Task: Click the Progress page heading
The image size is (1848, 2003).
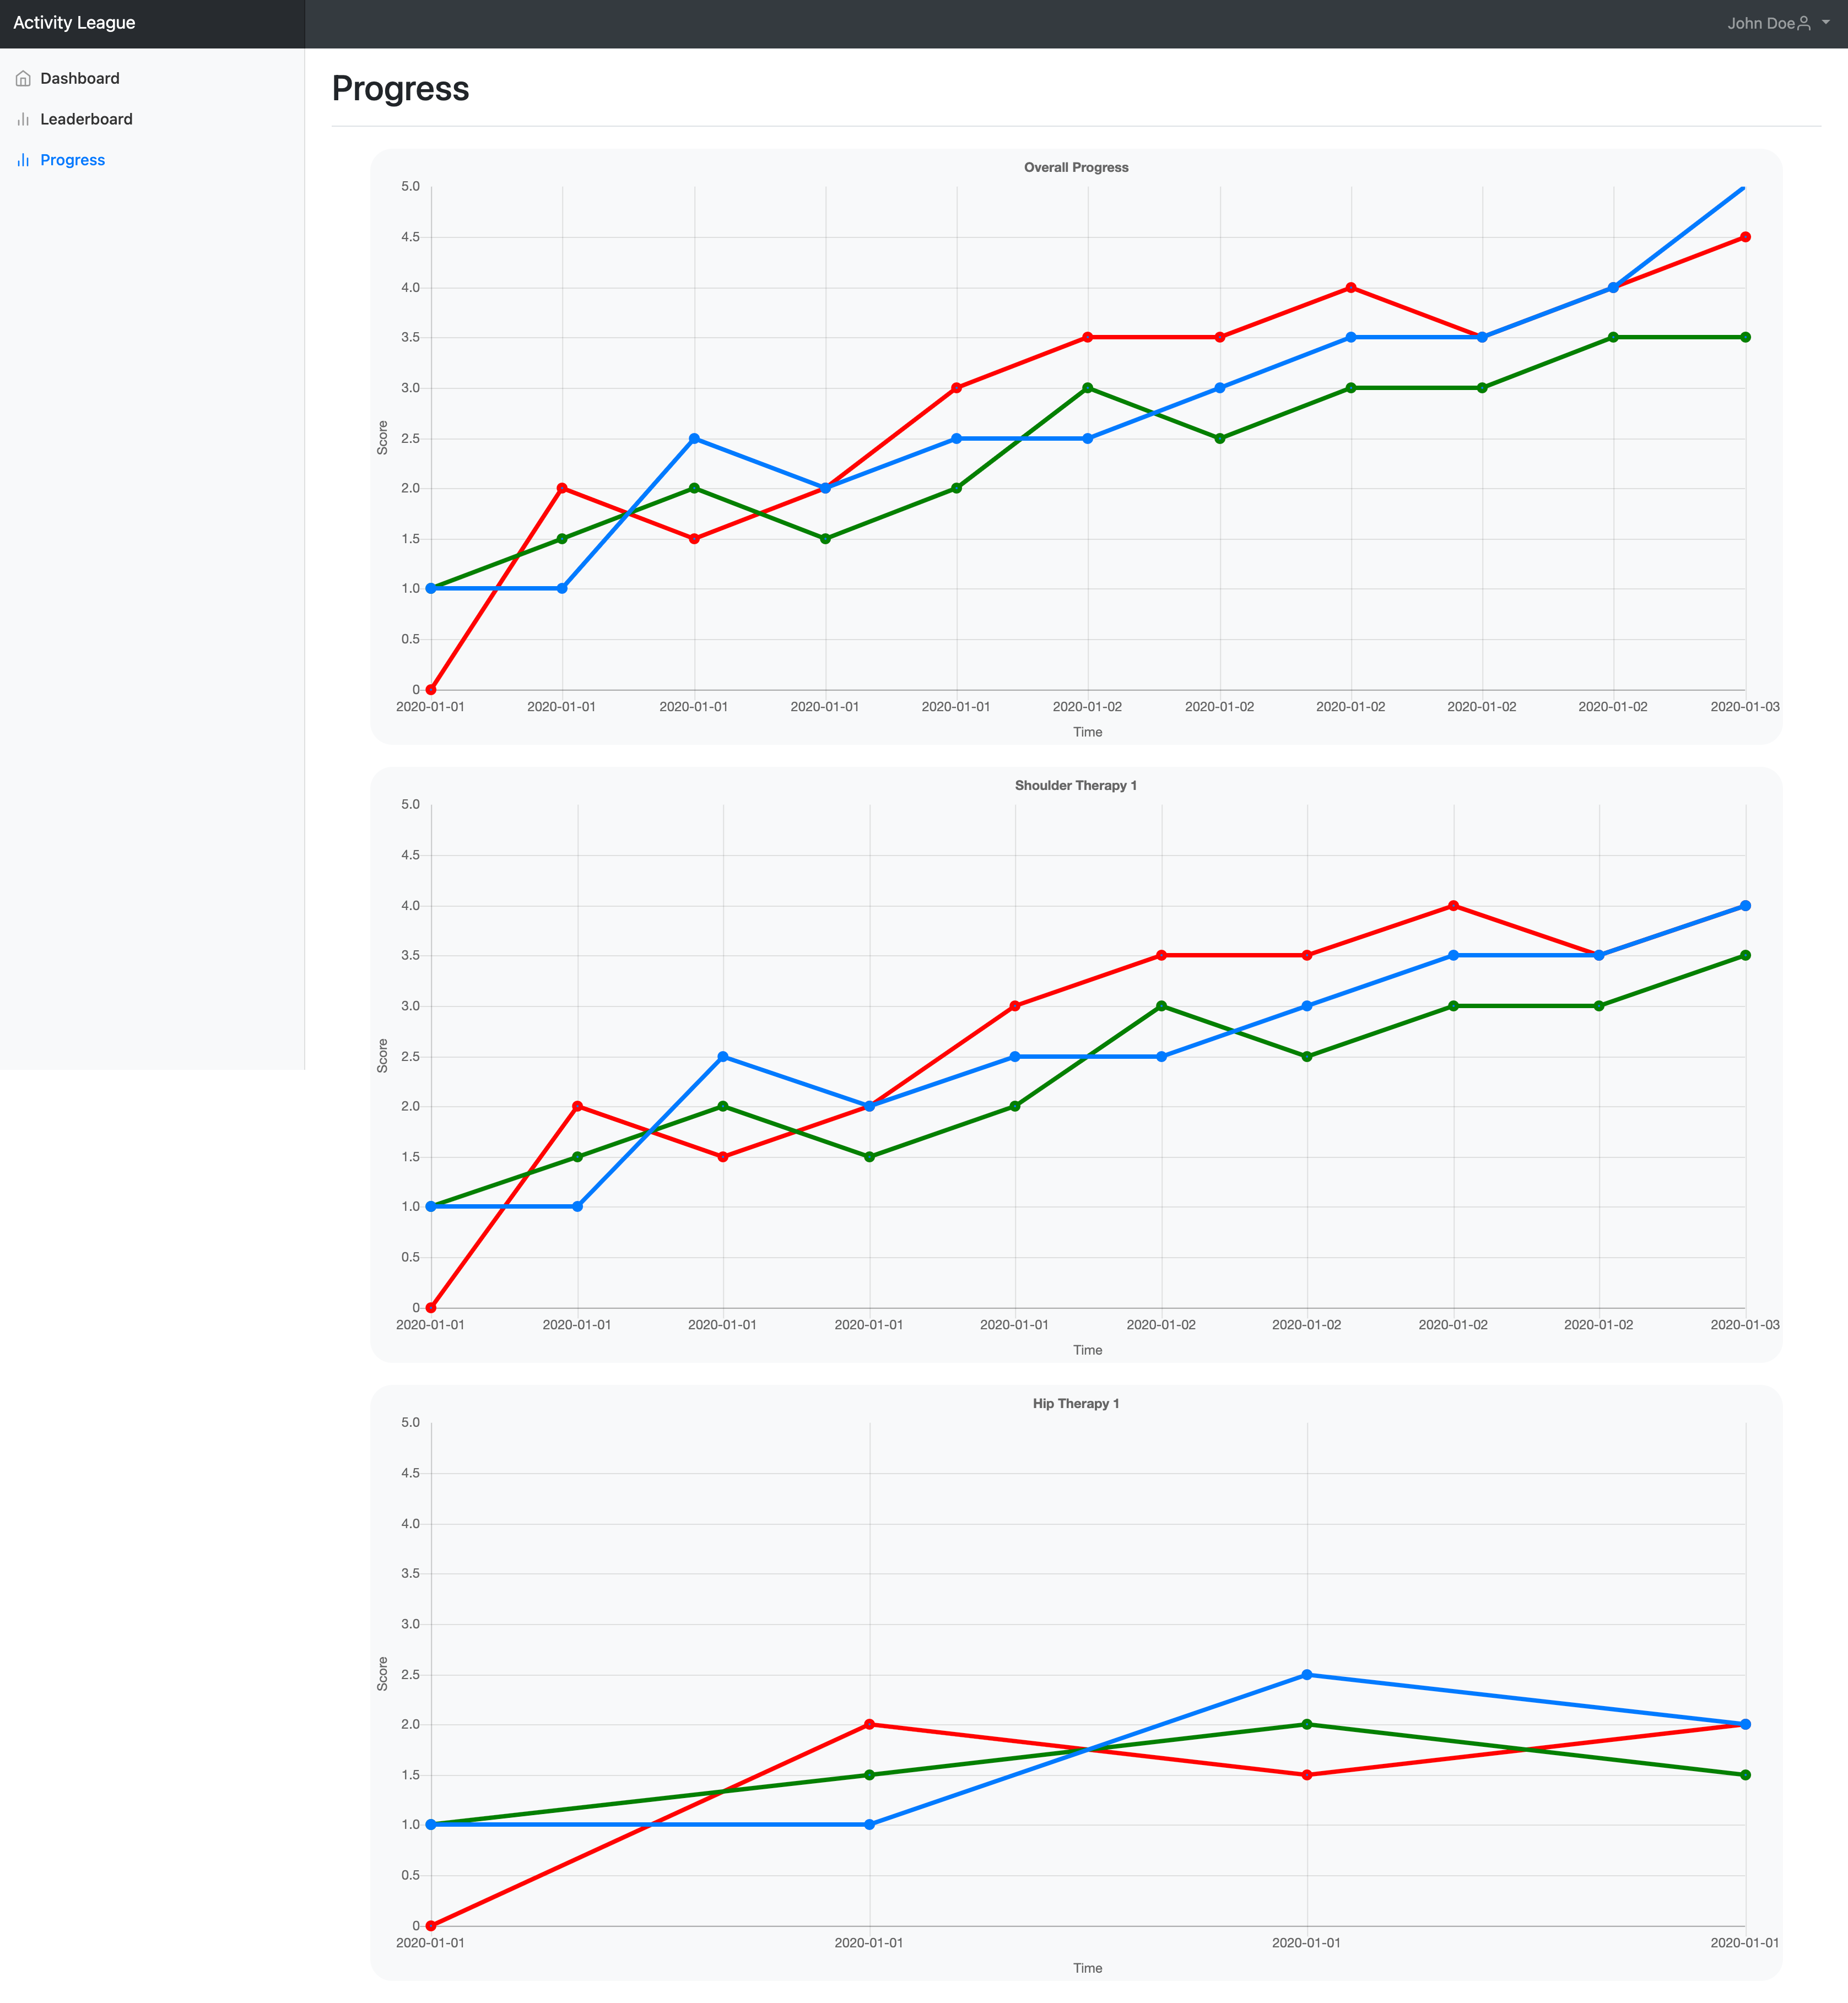Action: (x=400, y=88)
